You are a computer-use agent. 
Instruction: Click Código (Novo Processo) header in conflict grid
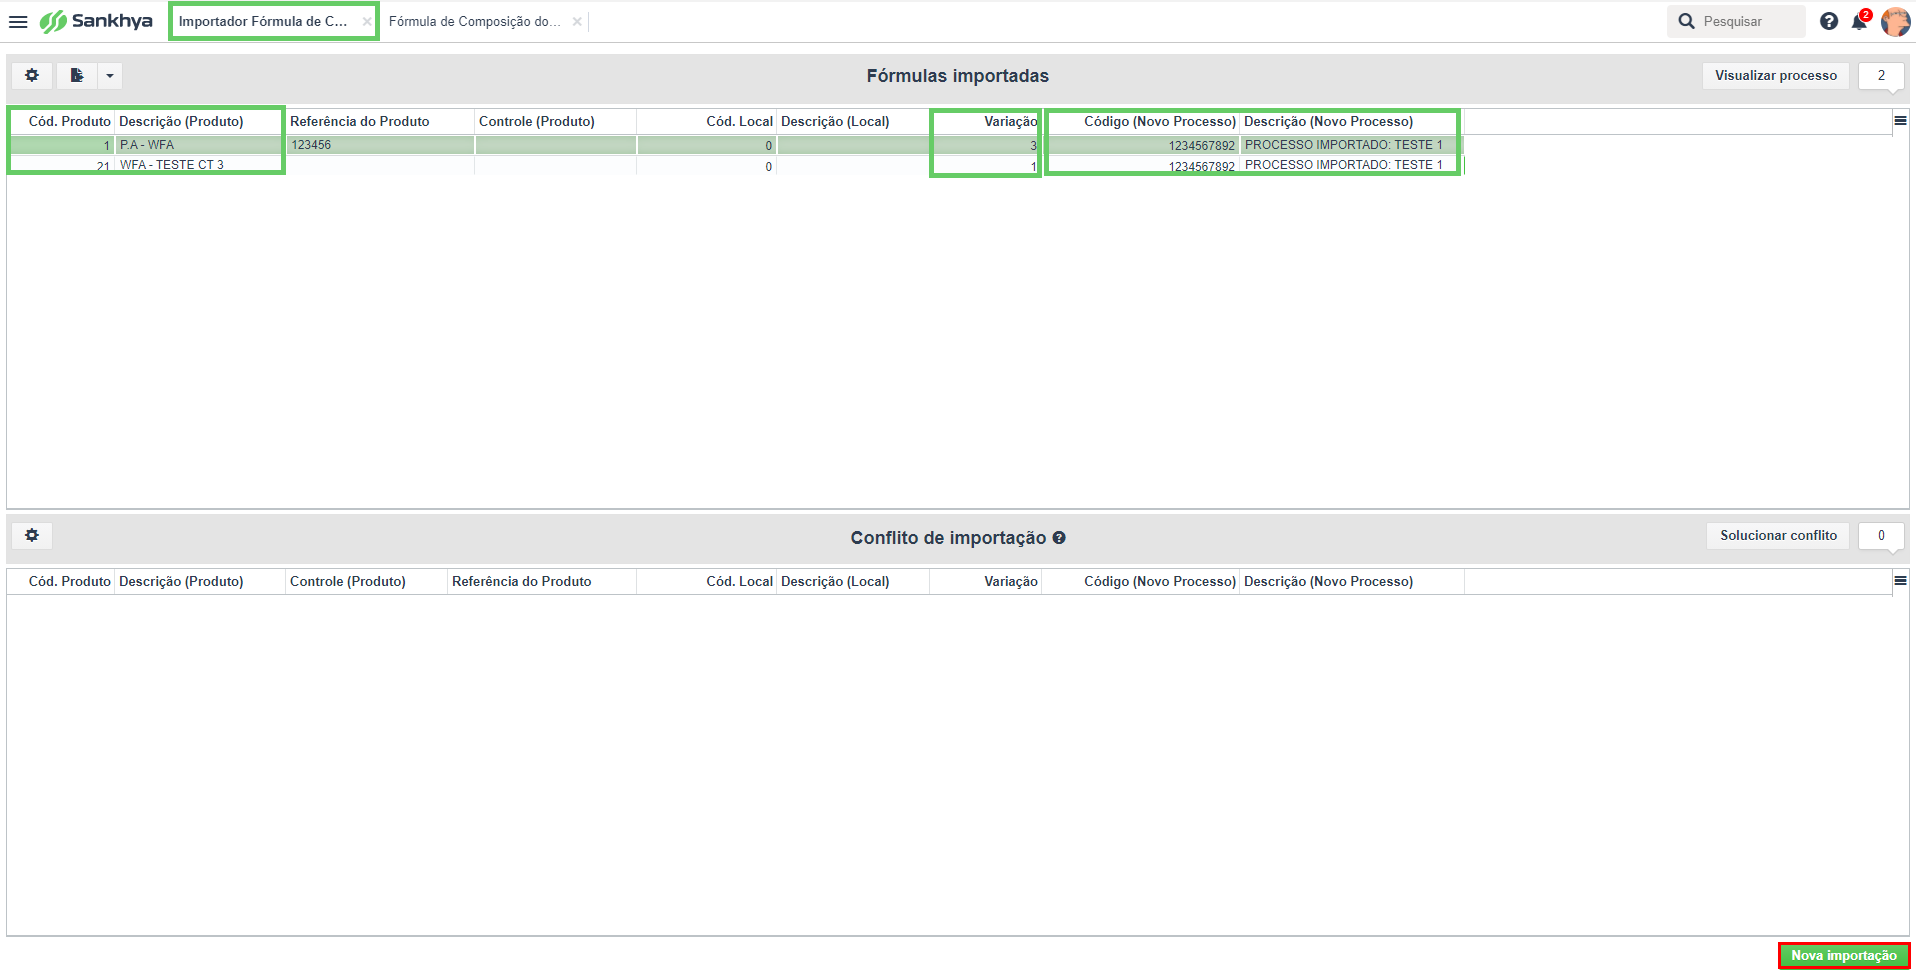(x=1141, y=581)
